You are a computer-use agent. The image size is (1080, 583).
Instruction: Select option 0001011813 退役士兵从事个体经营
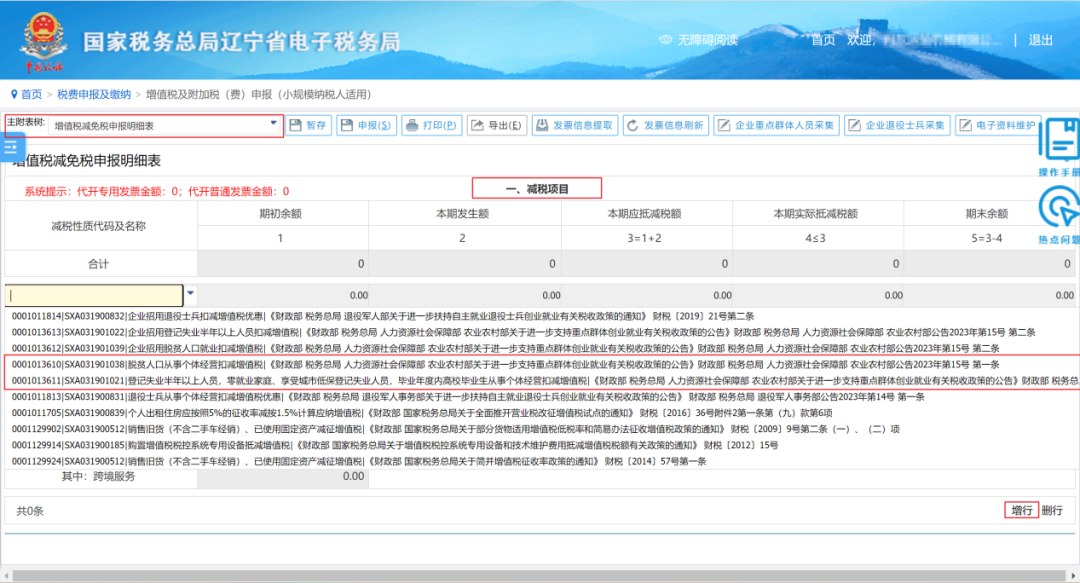468,396
